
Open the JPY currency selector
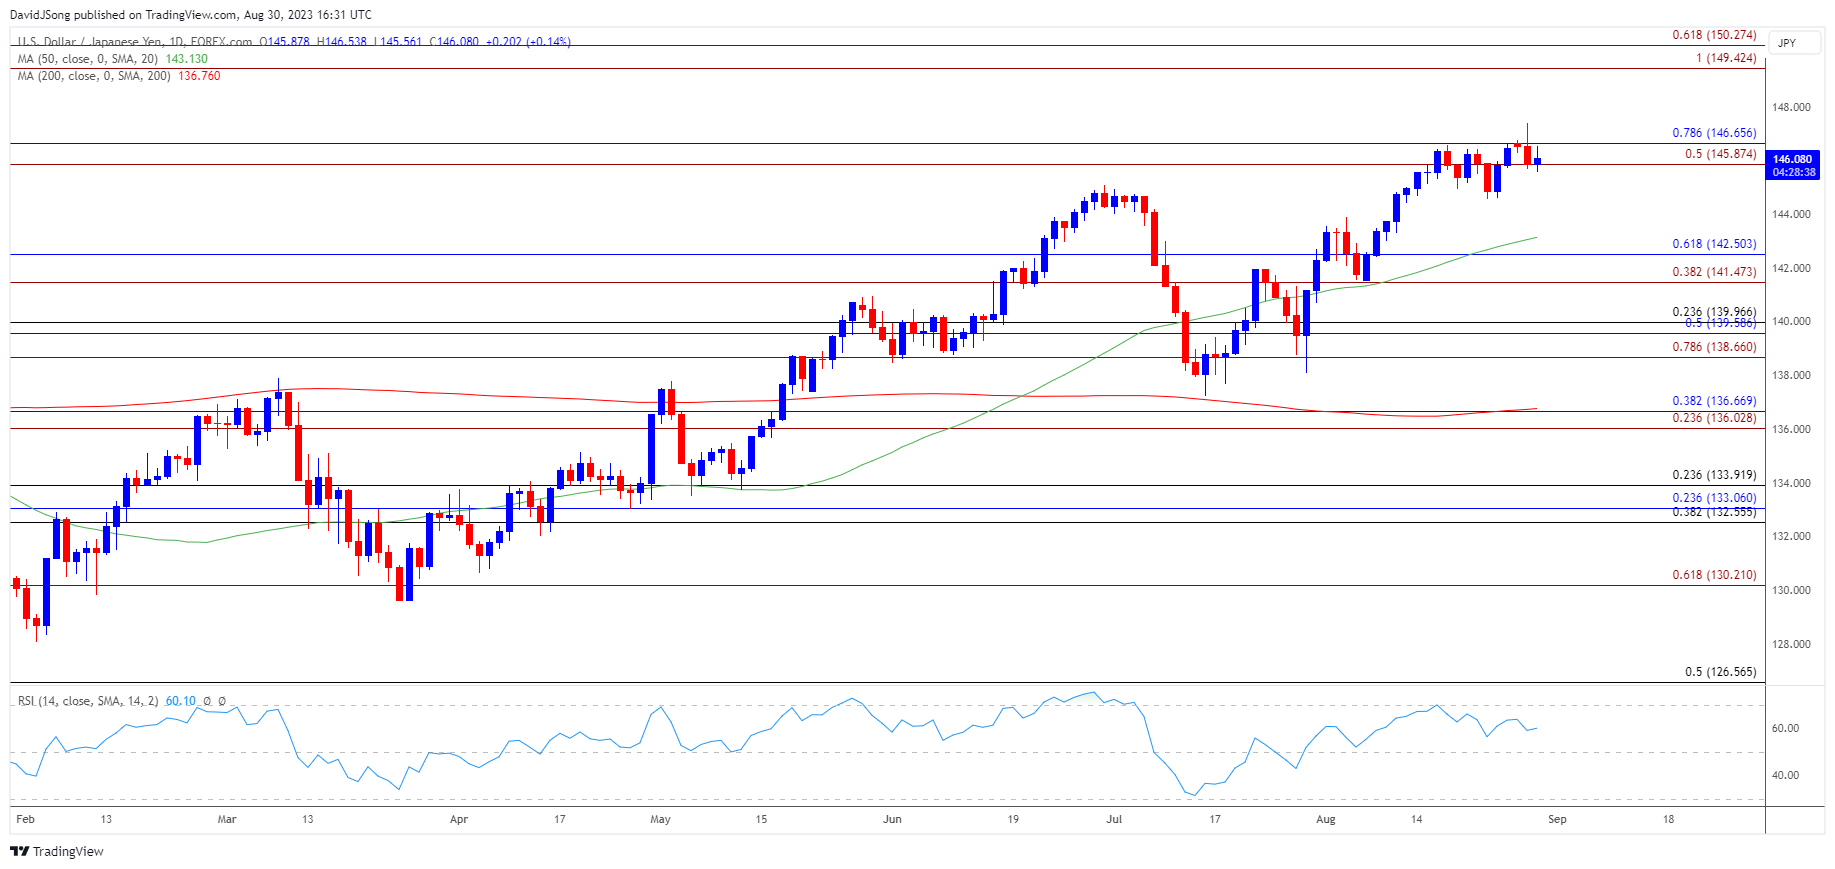coord(1794,43)
